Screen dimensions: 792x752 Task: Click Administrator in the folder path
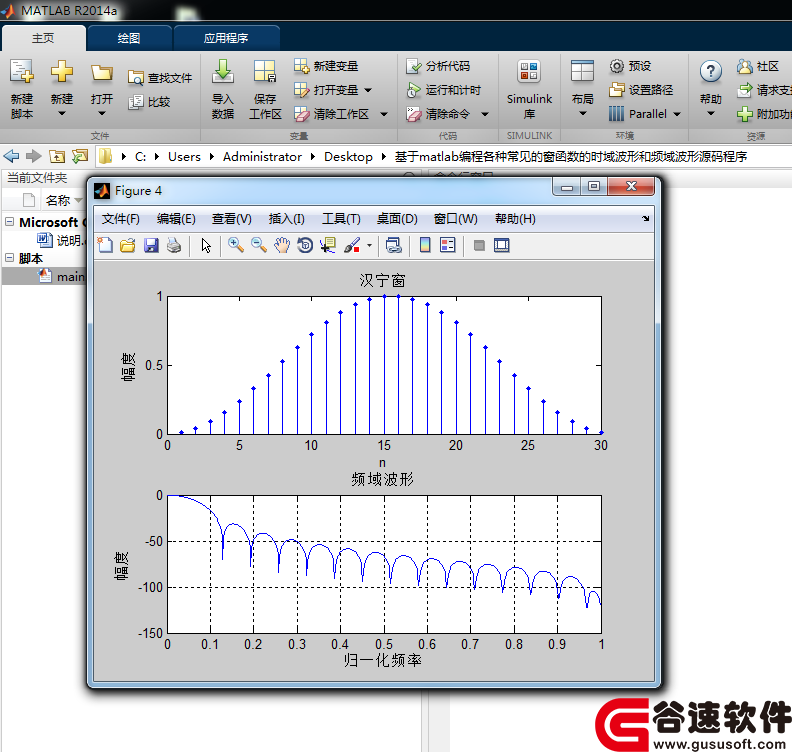tap(262, 157)
